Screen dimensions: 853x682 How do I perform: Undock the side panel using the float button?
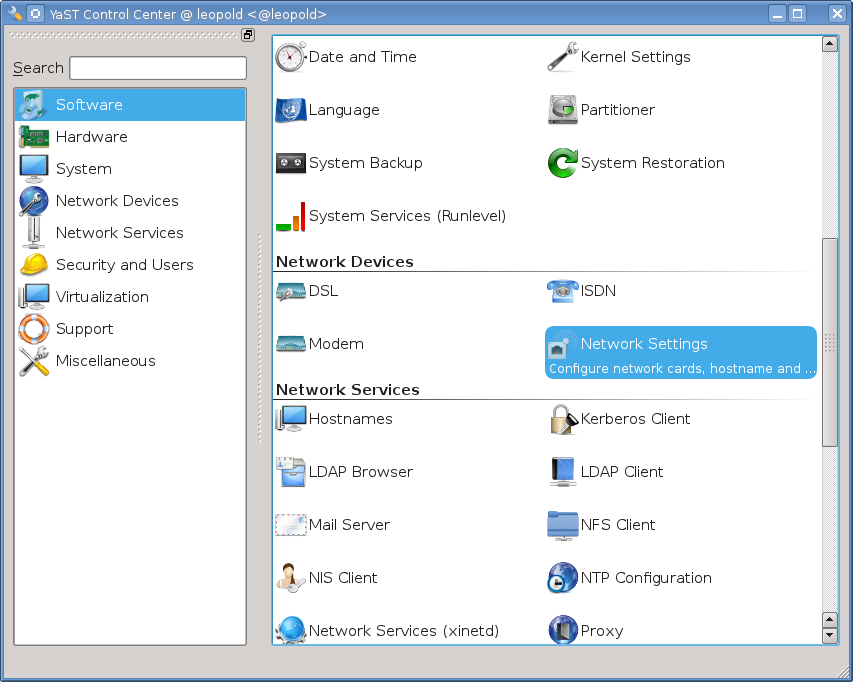[x=248, y=35]
